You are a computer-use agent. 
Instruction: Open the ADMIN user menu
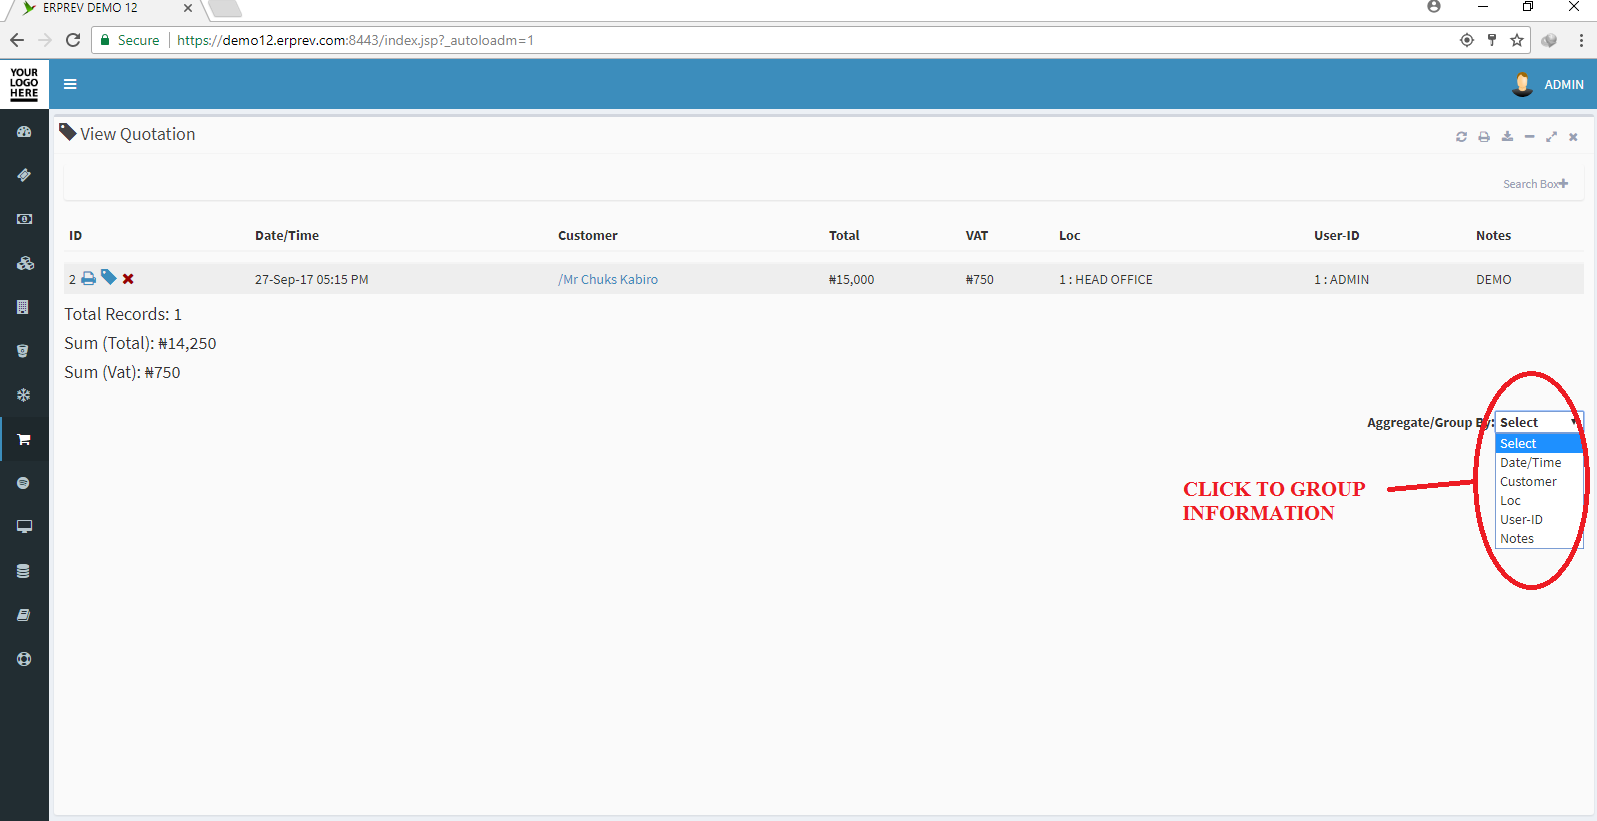1563,85
